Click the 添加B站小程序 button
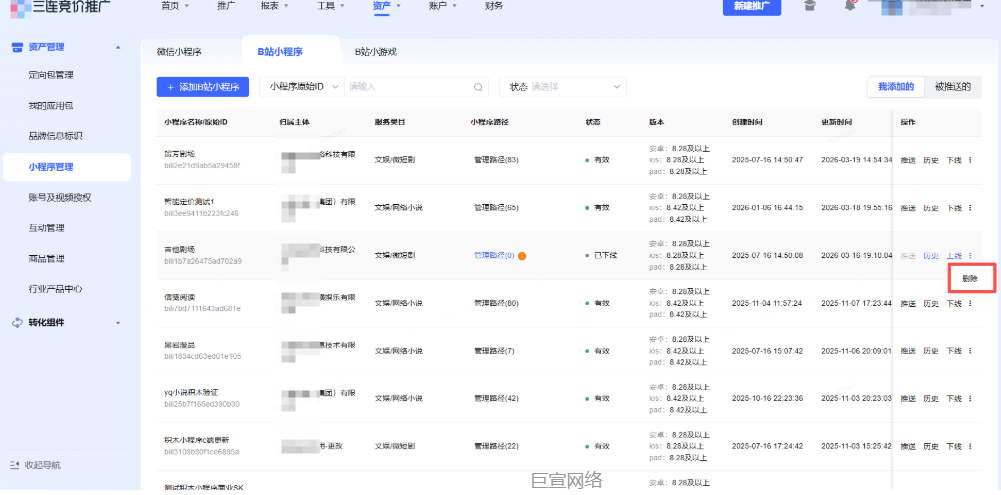Viewport: 1001px width, 495px height. pyautogui.click(x=202, y=87)
